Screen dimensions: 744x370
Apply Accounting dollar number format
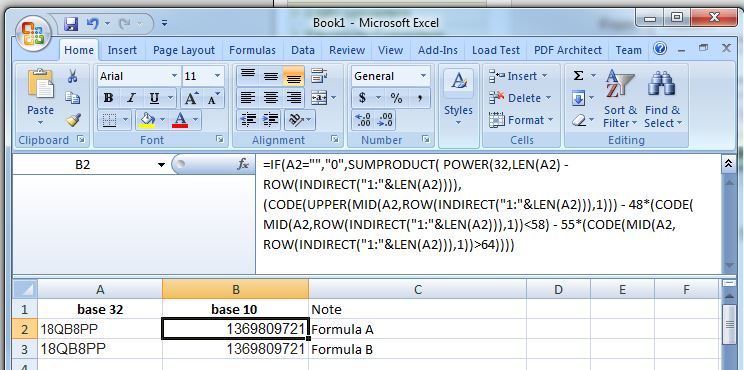[x=362, y=98]
